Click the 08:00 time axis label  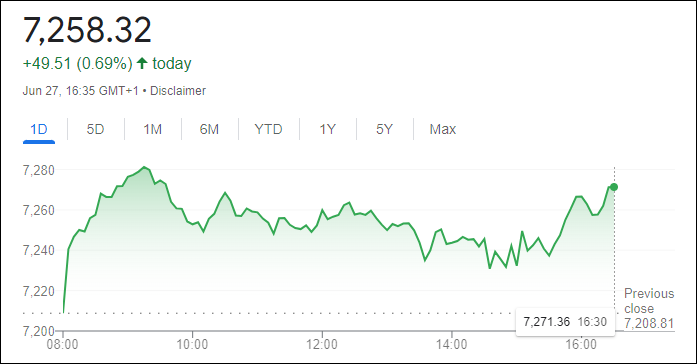(x=63, y=344)
